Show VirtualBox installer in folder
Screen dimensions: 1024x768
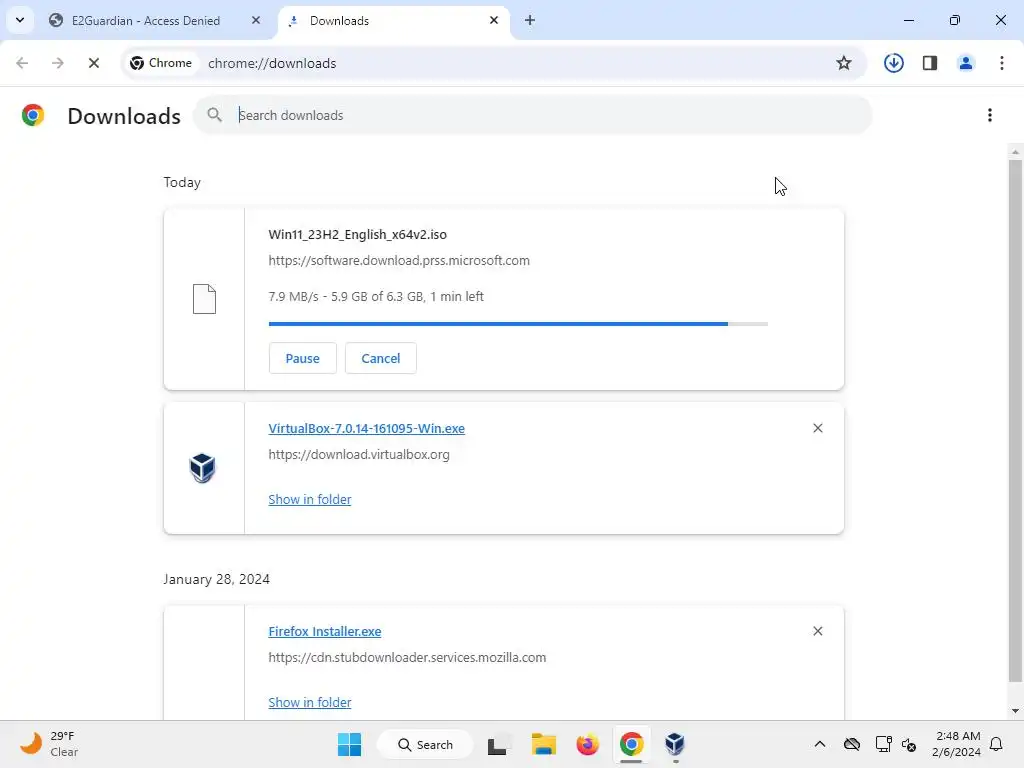pos(310,499)
